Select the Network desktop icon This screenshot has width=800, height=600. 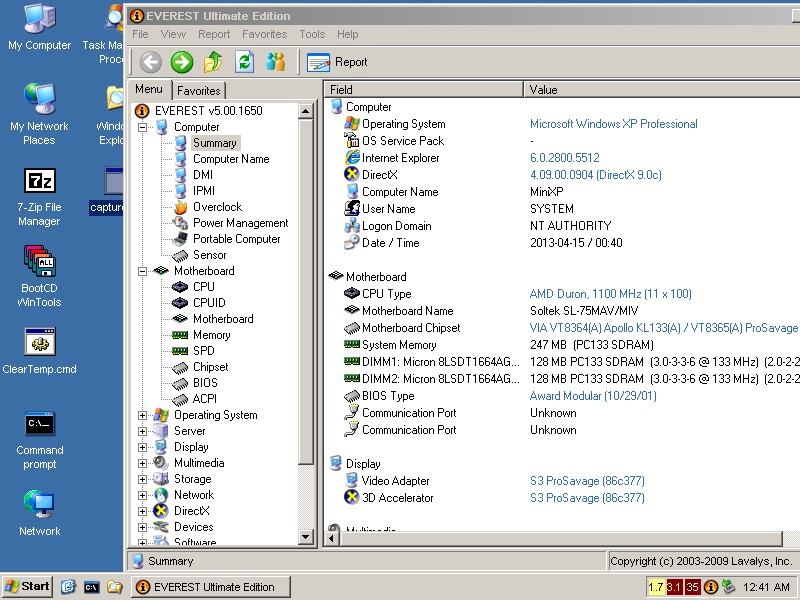pyautogui.click(x=39, y=513)
